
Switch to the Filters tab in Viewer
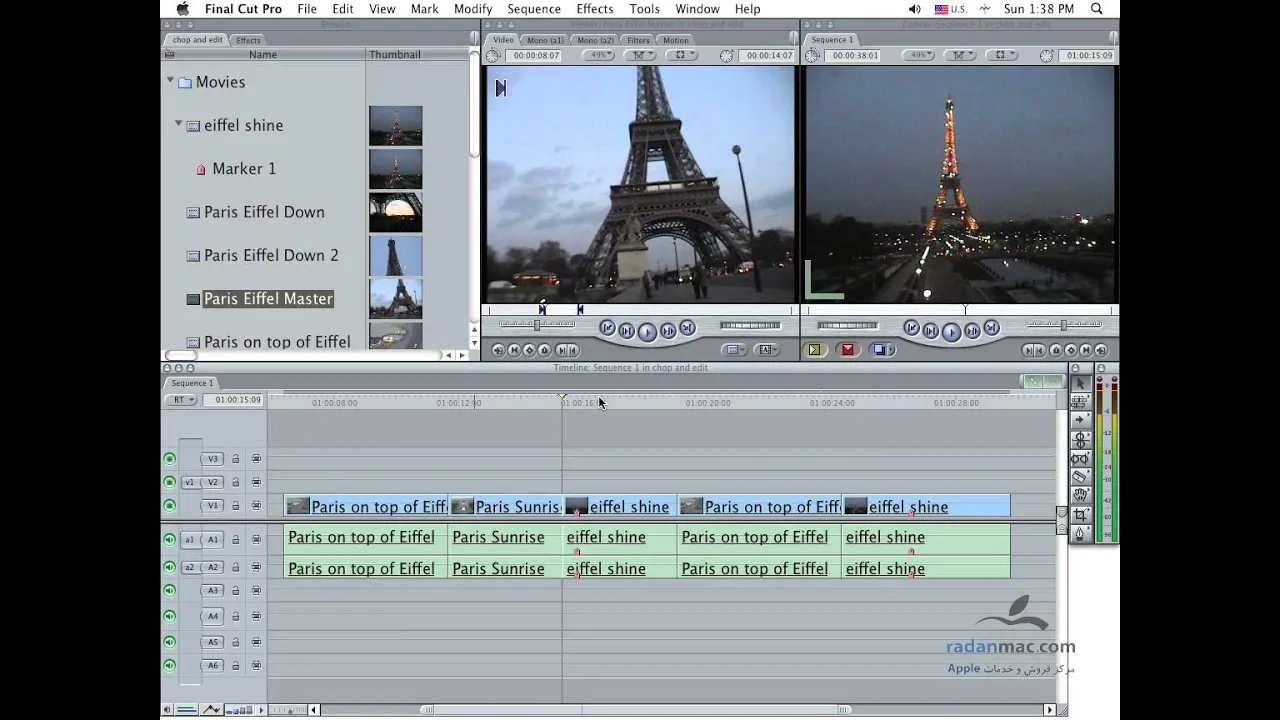638,40
